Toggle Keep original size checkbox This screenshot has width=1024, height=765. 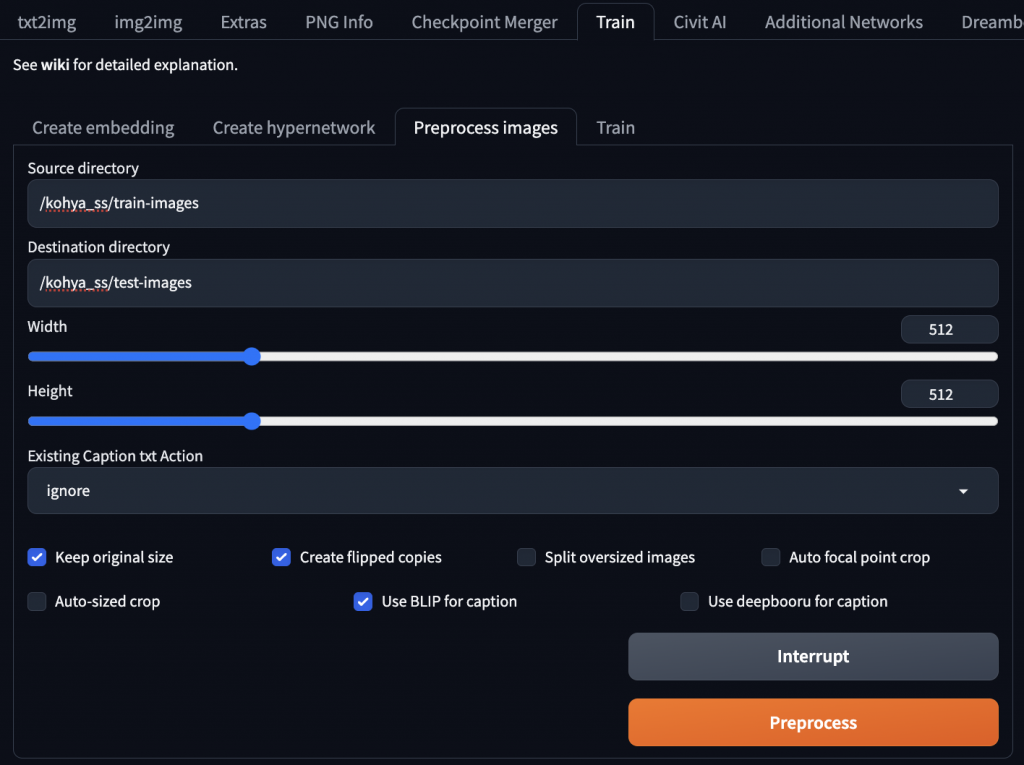pyautogui.click(x=37, y=557)
